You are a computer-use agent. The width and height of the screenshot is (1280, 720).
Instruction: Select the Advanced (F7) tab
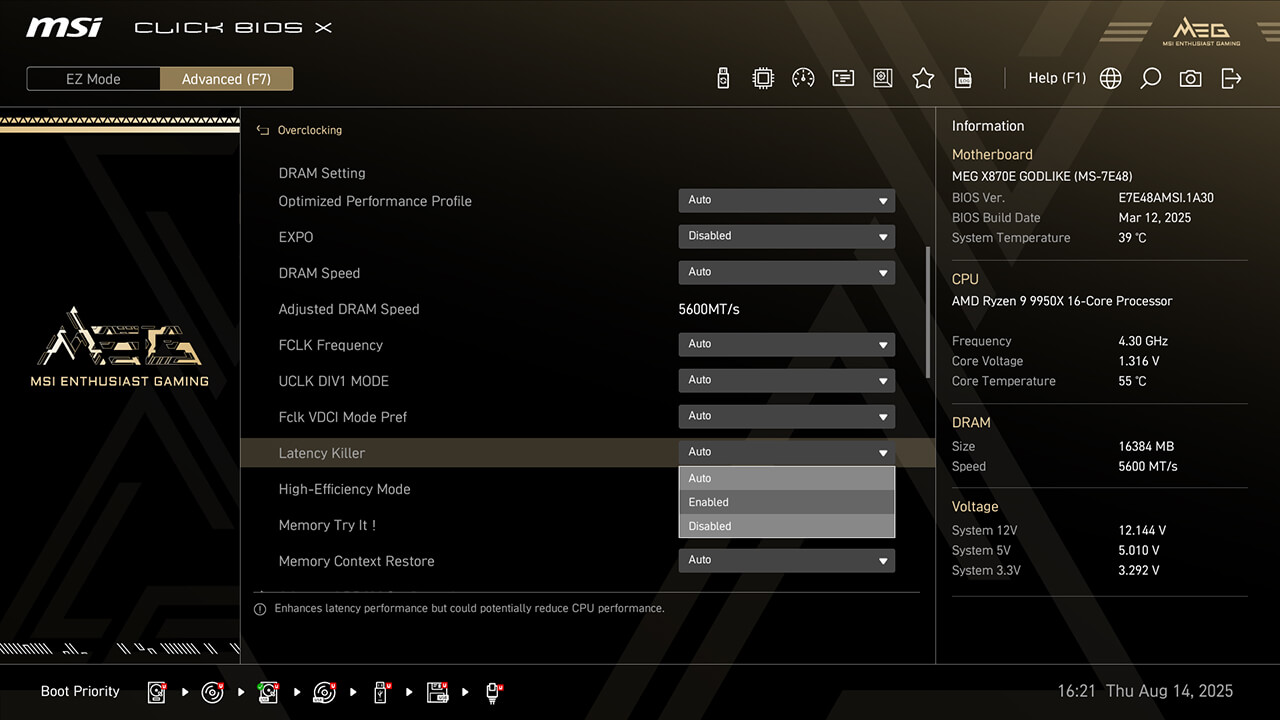coord(226,79)
